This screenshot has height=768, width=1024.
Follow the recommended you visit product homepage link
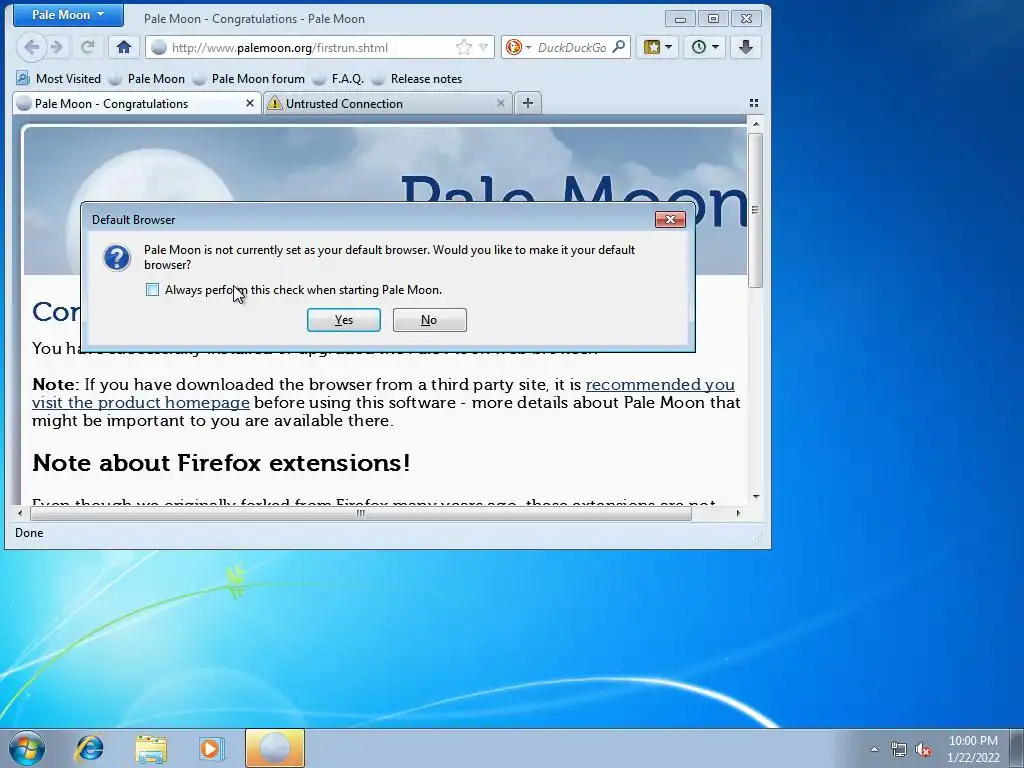[383, 393]
